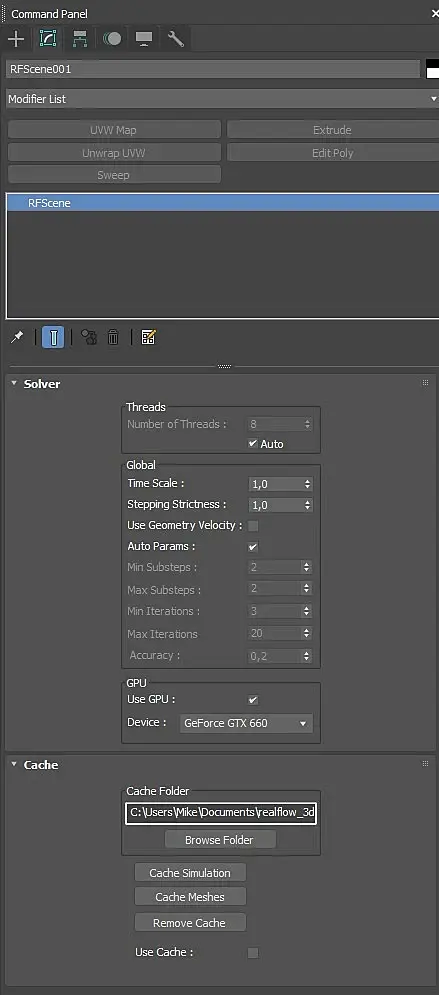This screenshot has width=439, height=995.
Task: Toggle Show End Result icon
Action: click(53, 338)
